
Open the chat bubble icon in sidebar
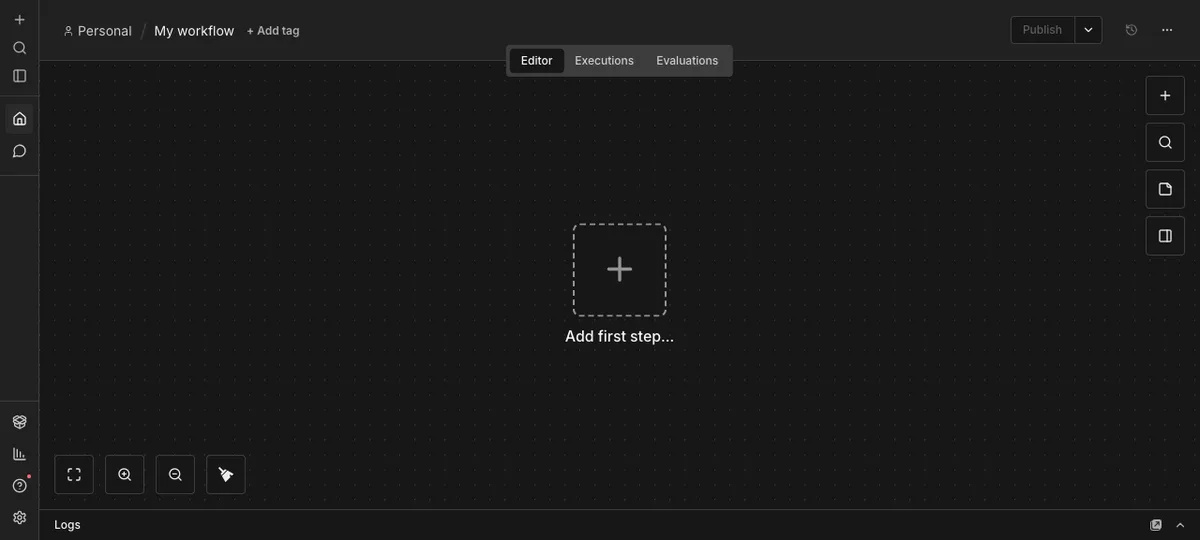[x=19, y=151]
